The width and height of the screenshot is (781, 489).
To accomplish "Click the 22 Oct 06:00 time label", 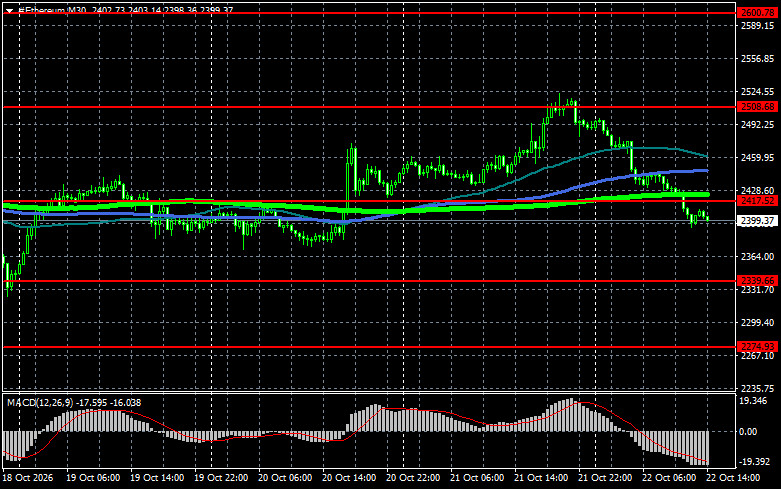I will tap(669, 478).
